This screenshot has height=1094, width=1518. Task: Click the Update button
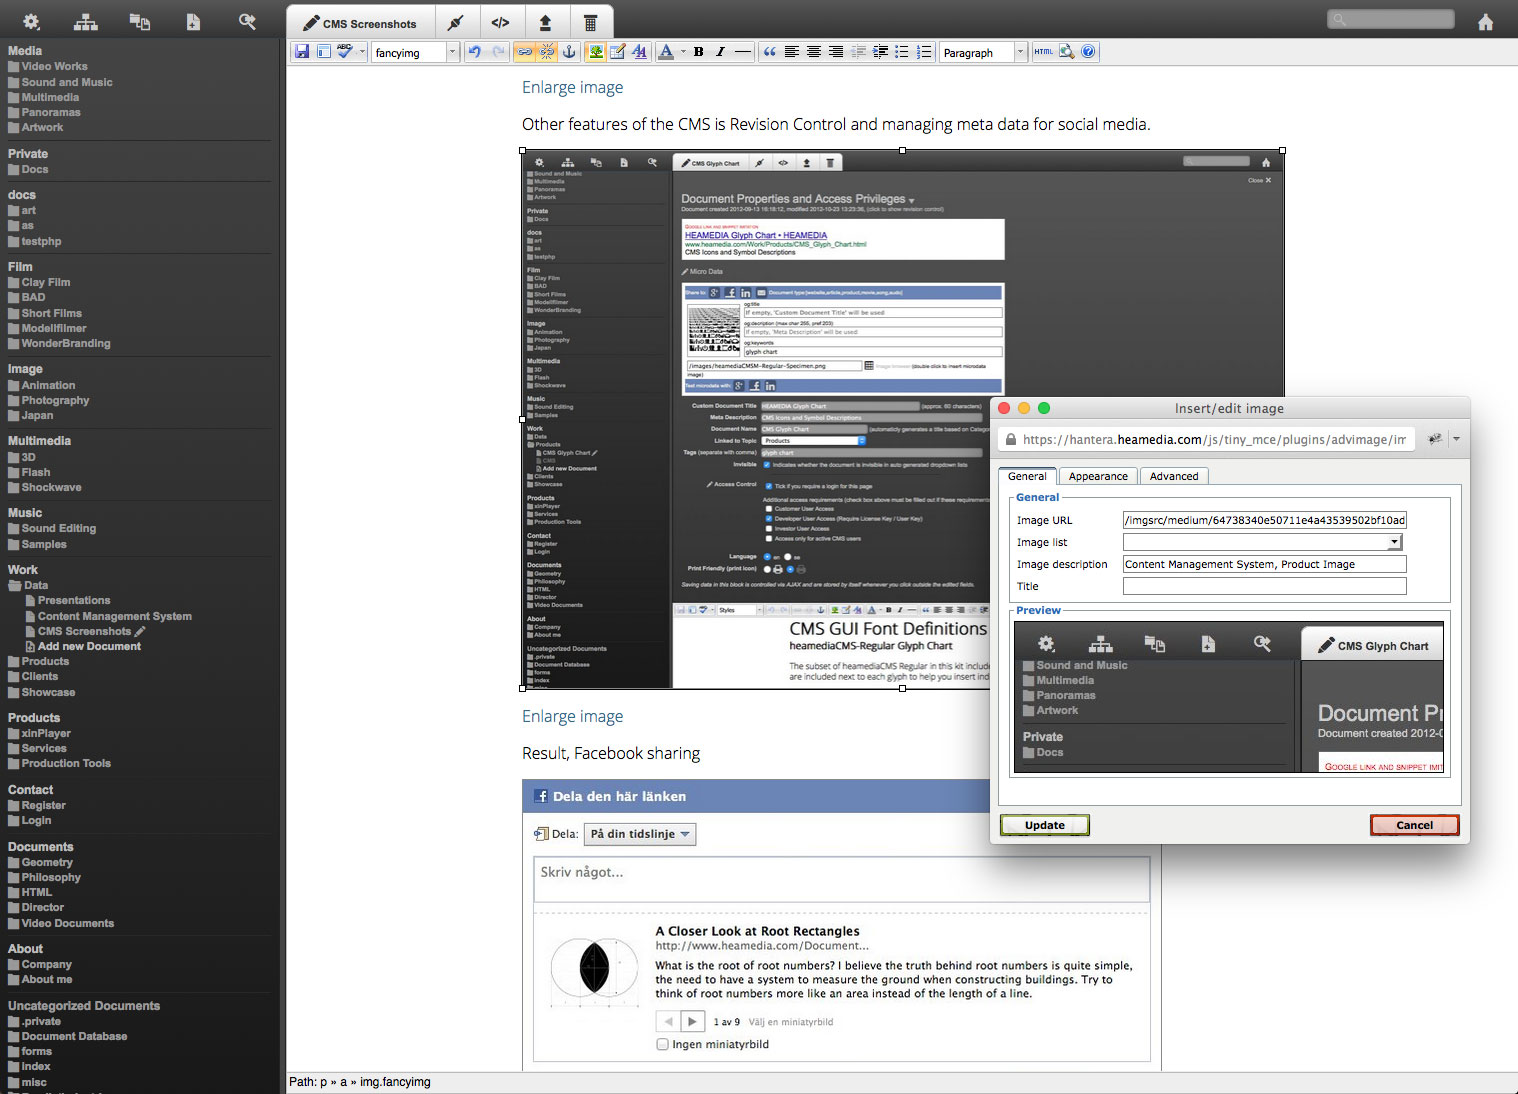[x=1045, y=825]
